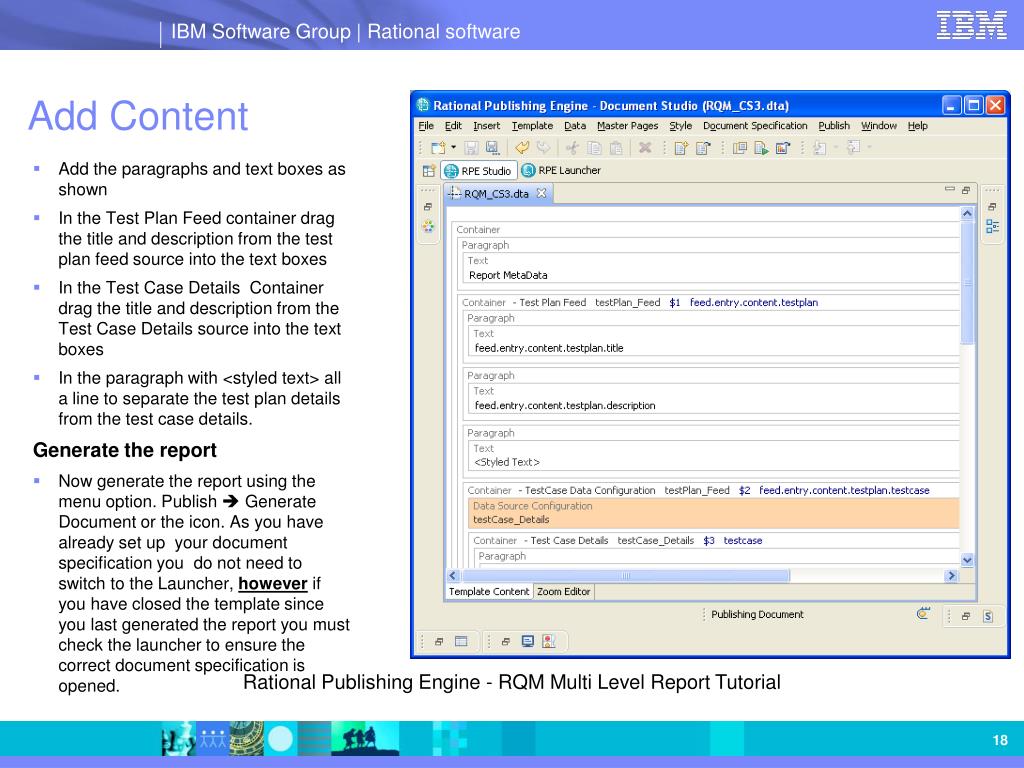Open the Style menu

click(x=680, y=126)
